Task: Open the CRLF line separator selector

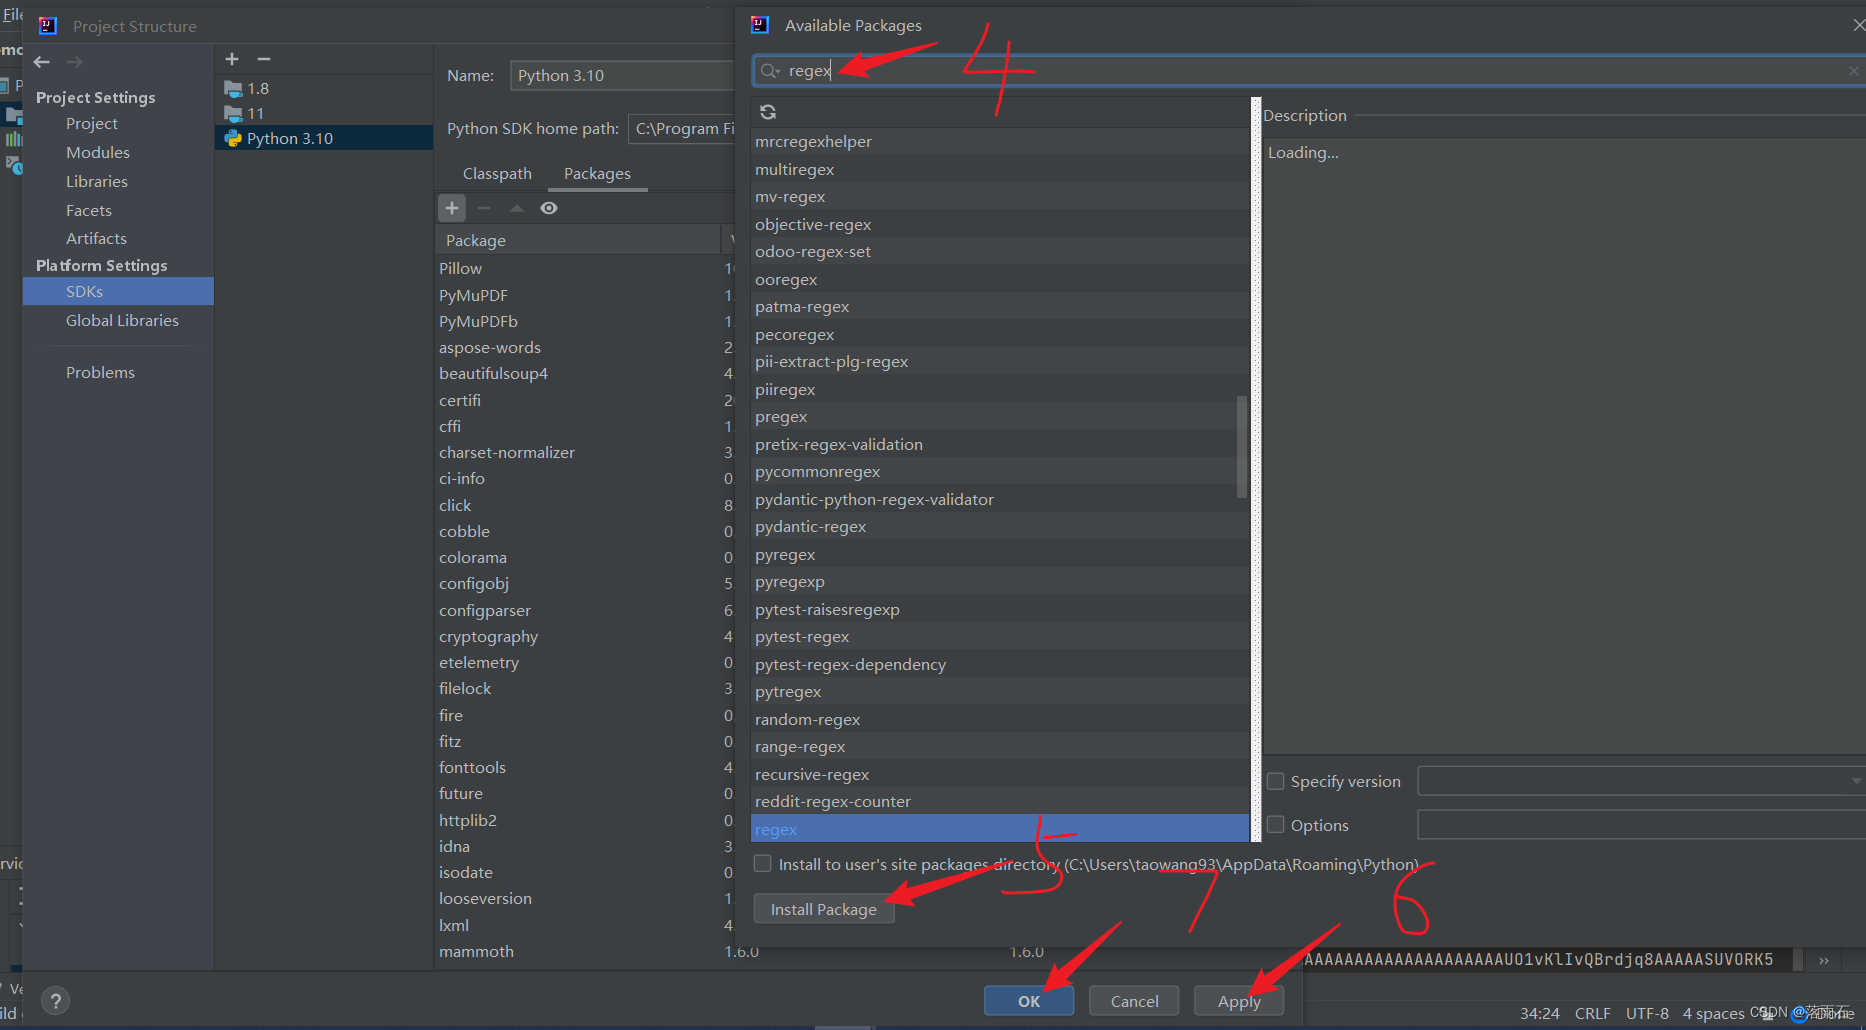Action: (1592, 1013)
